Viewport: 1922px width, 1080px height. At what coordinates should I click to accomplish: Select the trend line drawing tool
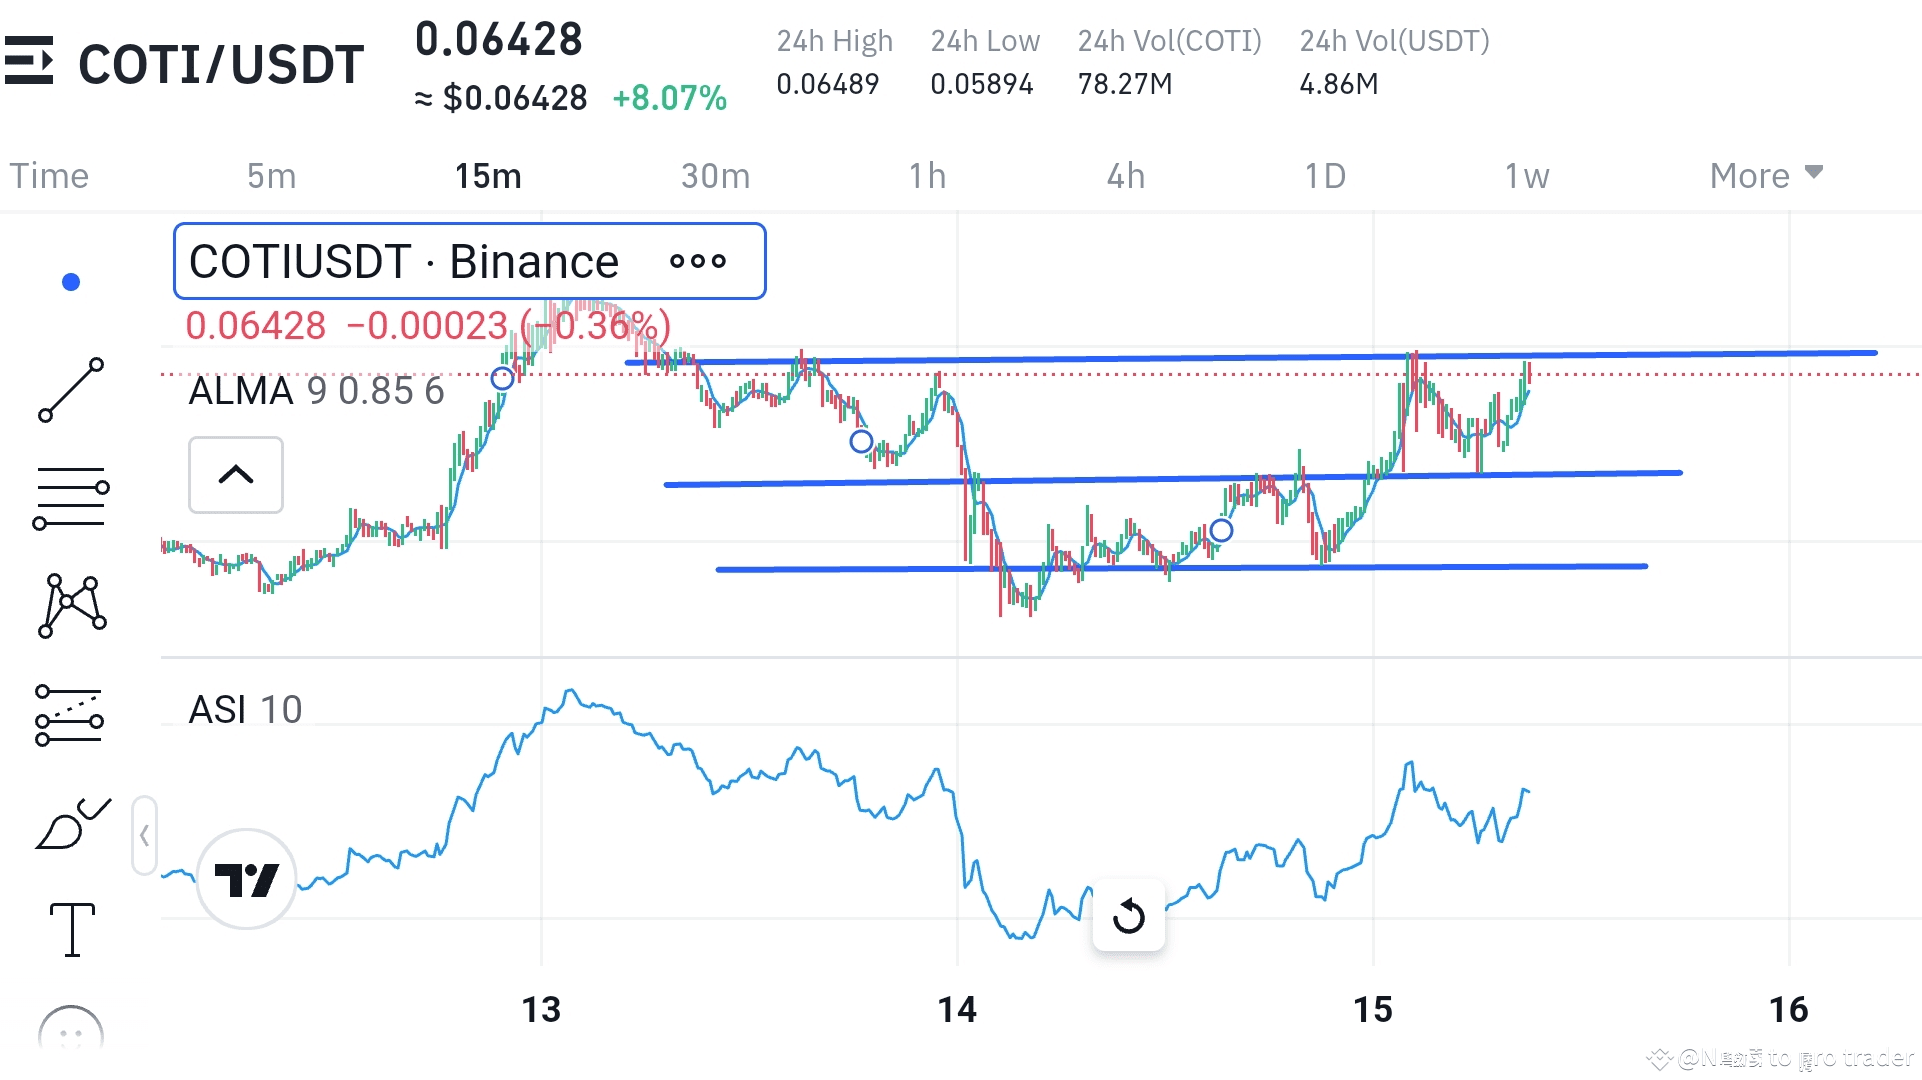pyautogui.click(x=71, y=390)
